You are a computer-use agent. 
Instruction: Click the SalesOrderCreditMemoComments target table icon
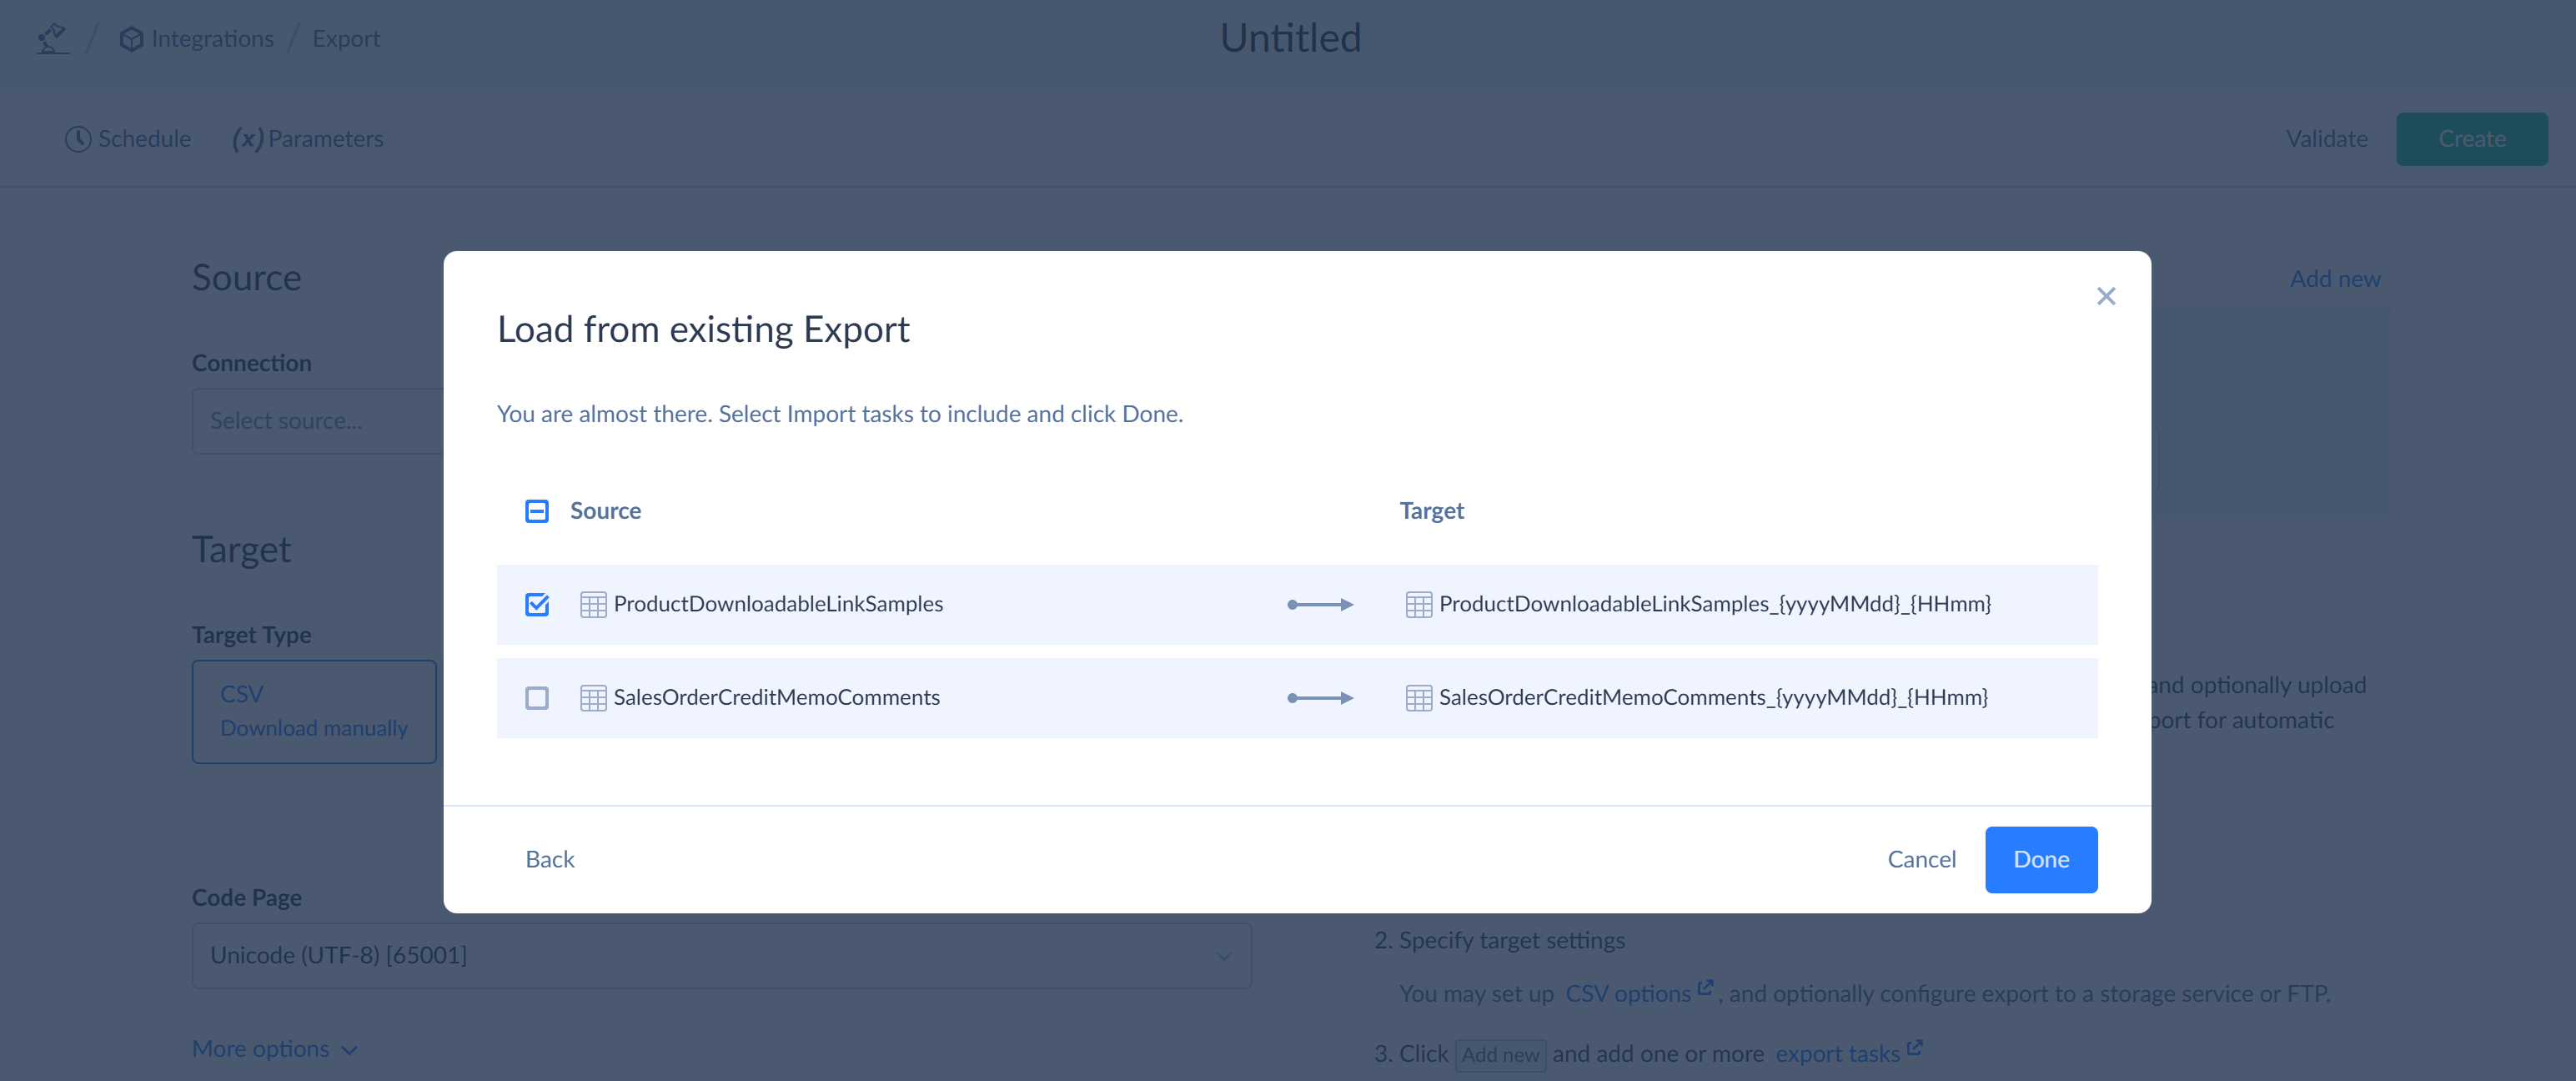click(x=1418, y=697)
